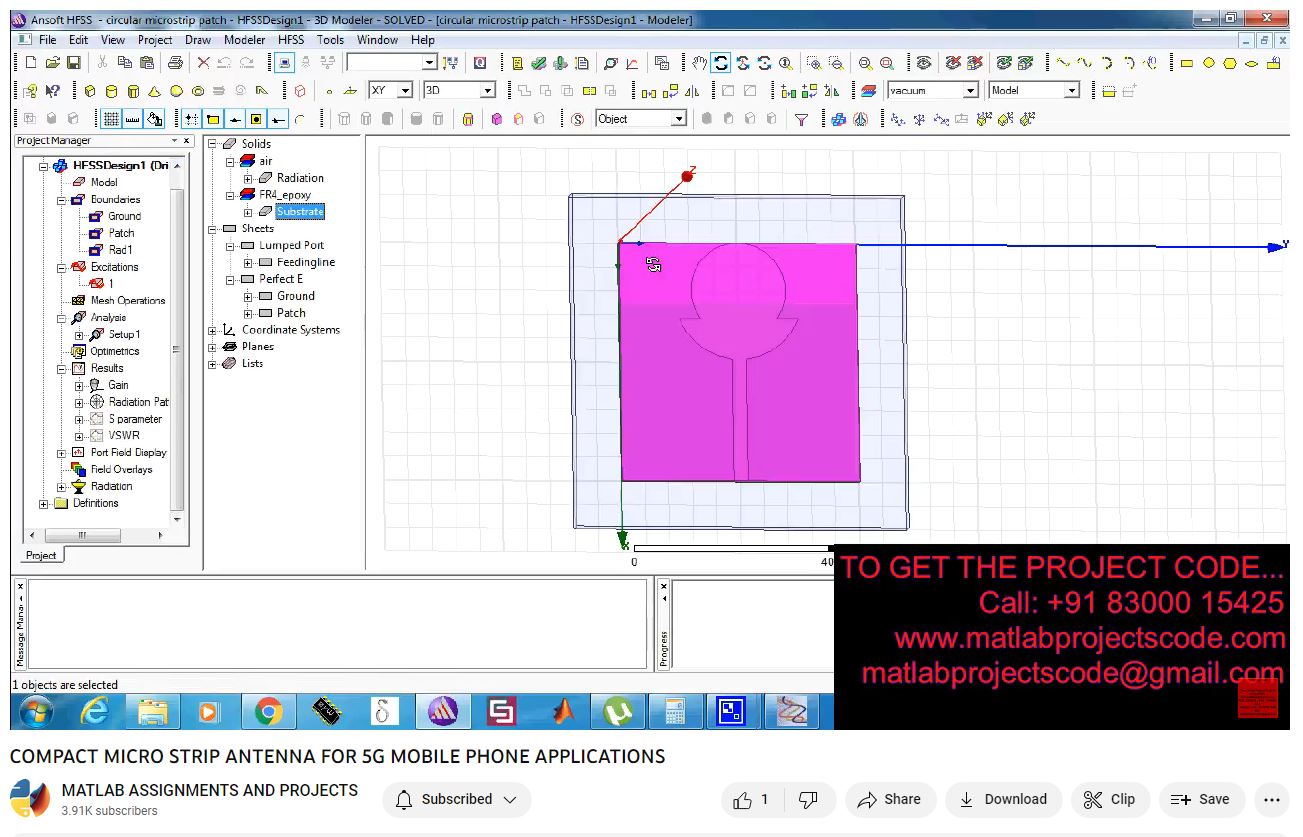Draw a torus with the Torus icon

197,91
